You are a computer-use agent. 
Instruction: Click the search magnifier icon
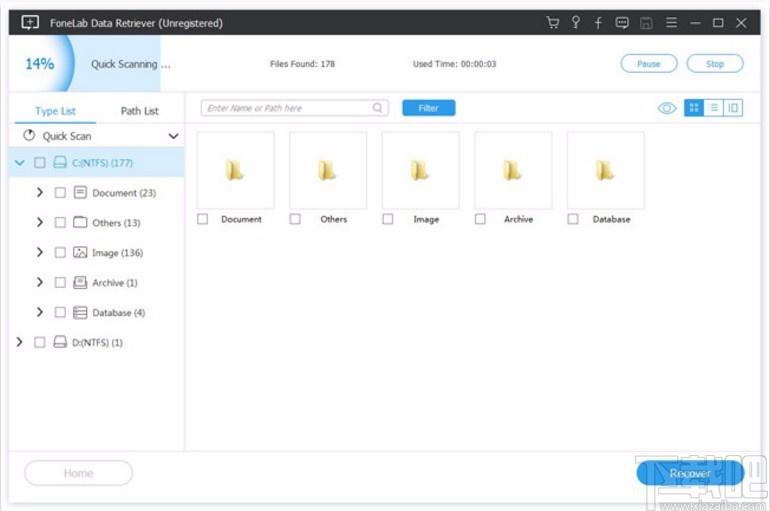pyautogui.click(x=377, y=108)
